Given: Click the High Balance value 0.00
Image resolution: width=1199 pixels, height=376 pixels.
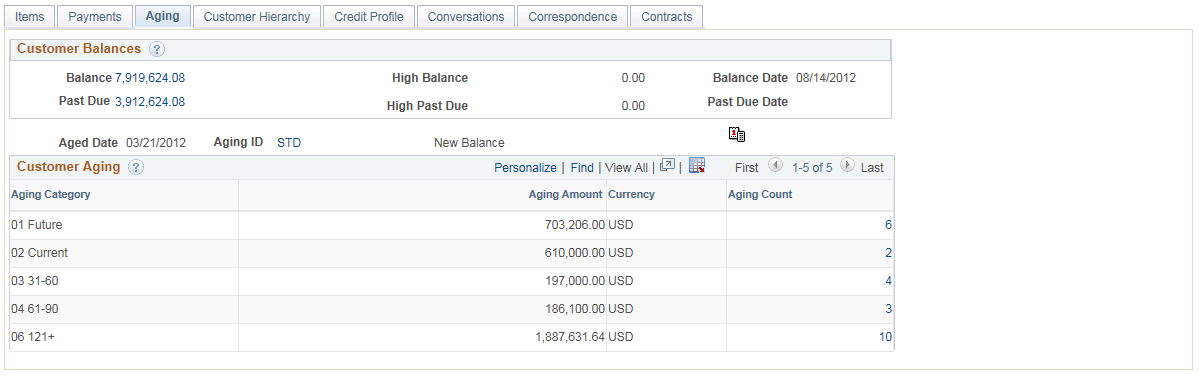Looking at the screenshot, I should tap(633, 77).
